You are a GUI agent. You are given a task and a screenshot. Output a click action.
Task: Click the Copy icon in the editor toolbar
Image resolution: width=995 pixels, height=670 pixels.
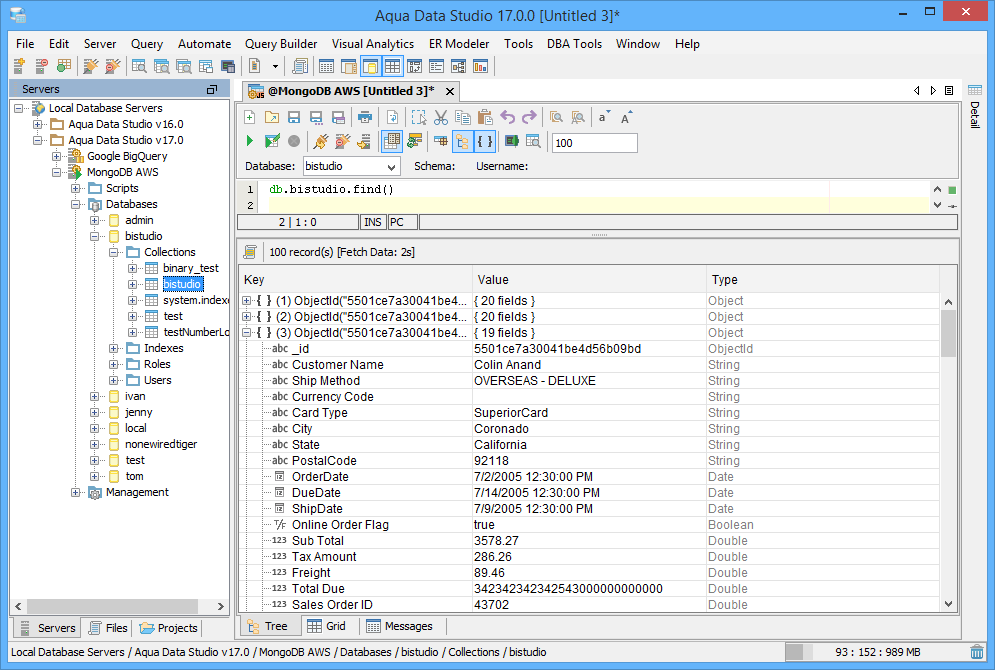463,117
